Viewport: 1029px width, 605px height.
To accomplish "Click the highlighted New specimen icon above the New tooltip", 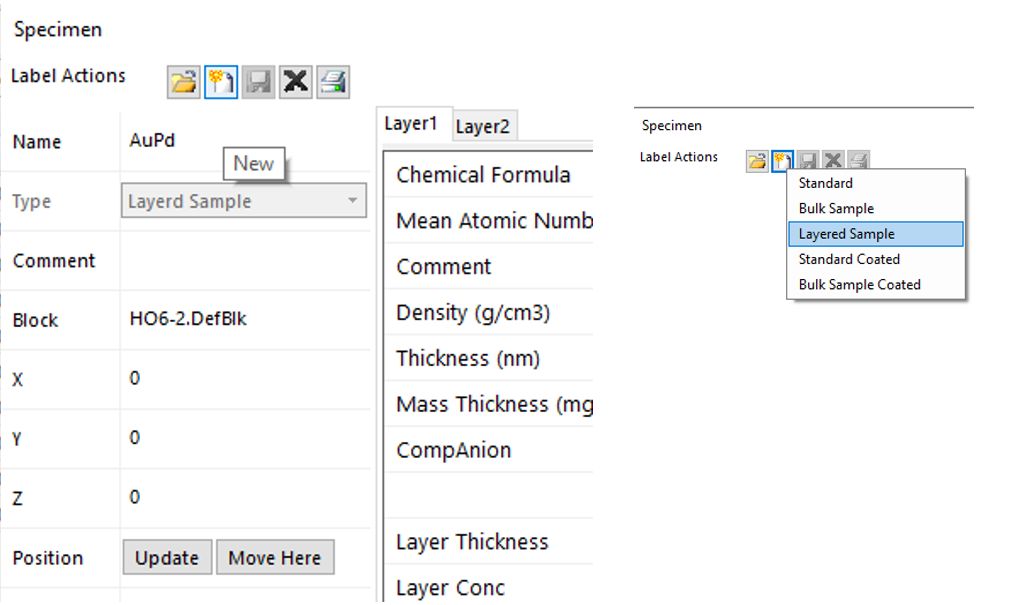I will click(x=220, y=82).
